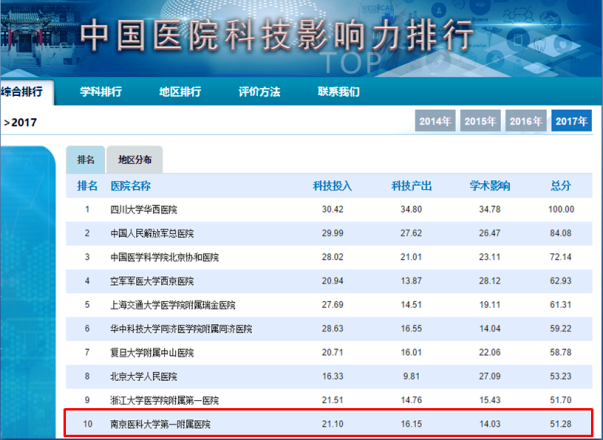Switch to the 2015年 ranking
The image size is (603, 440).
click(480, 121)
